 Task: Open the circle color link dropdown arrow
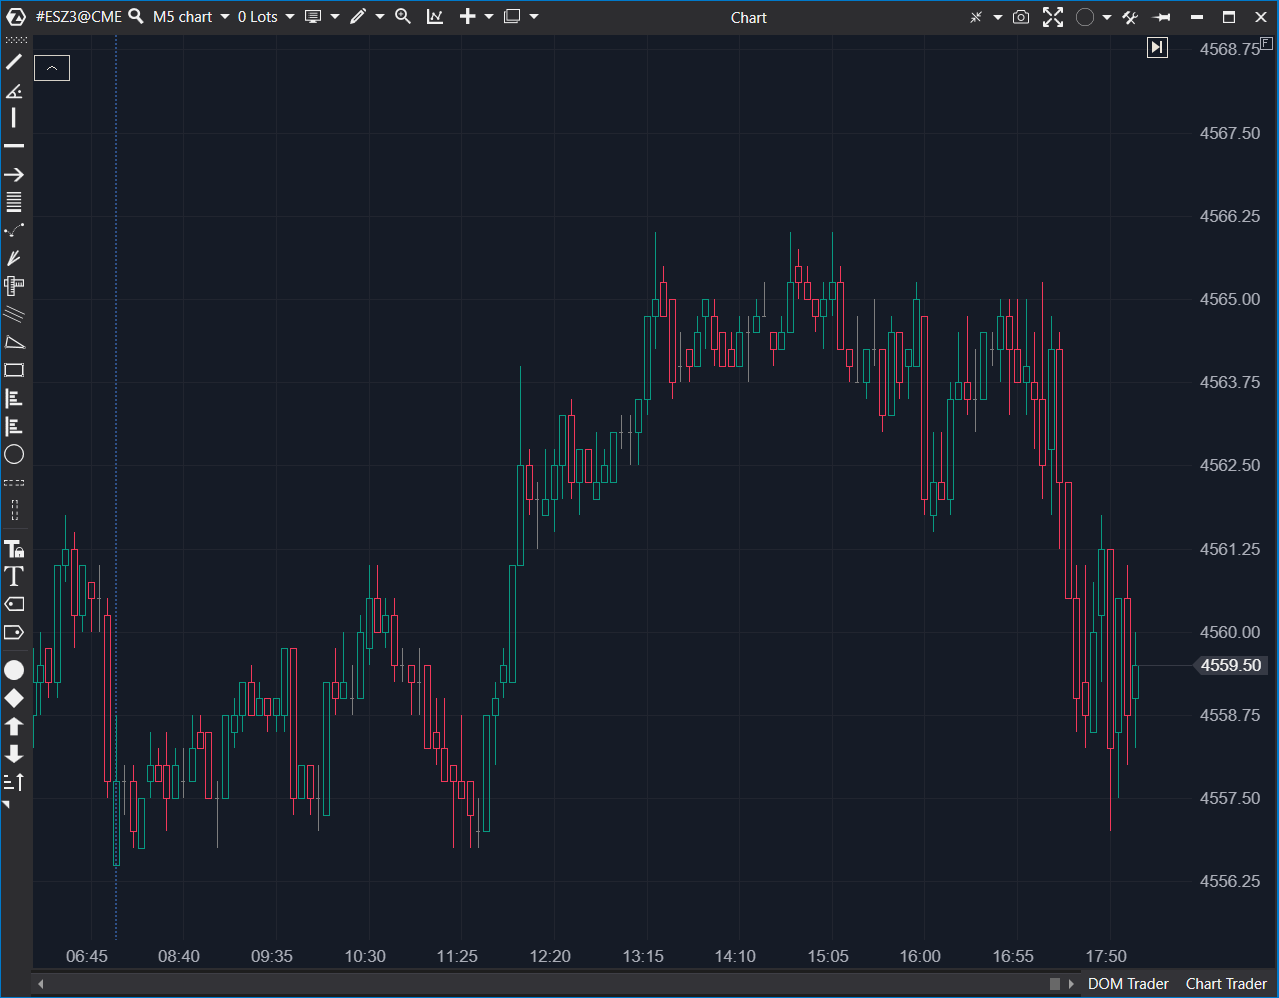point(1107,17)
